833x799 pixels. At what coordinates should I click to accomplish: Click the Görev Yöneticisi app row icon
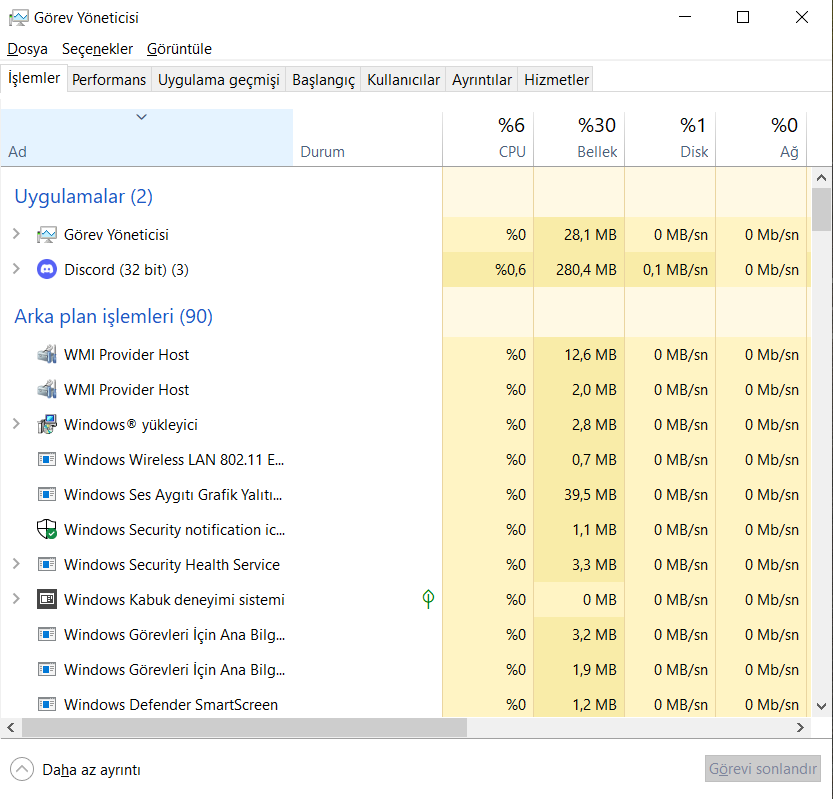pos(47,235)
